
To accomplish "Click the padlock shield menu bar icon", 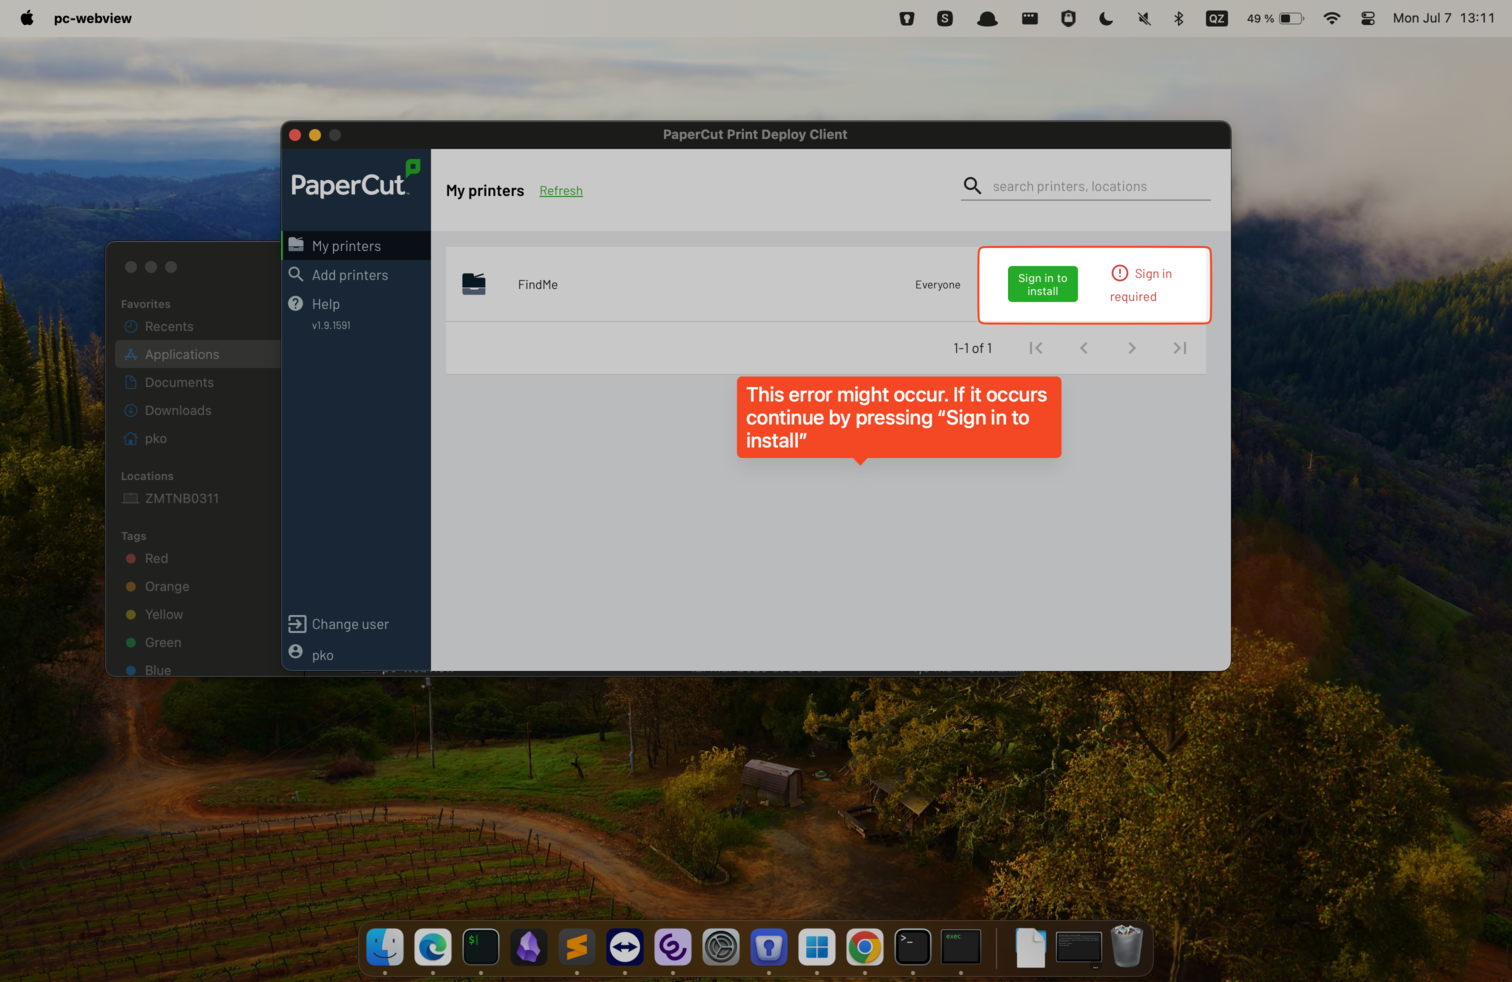I will coord(1068,18).
